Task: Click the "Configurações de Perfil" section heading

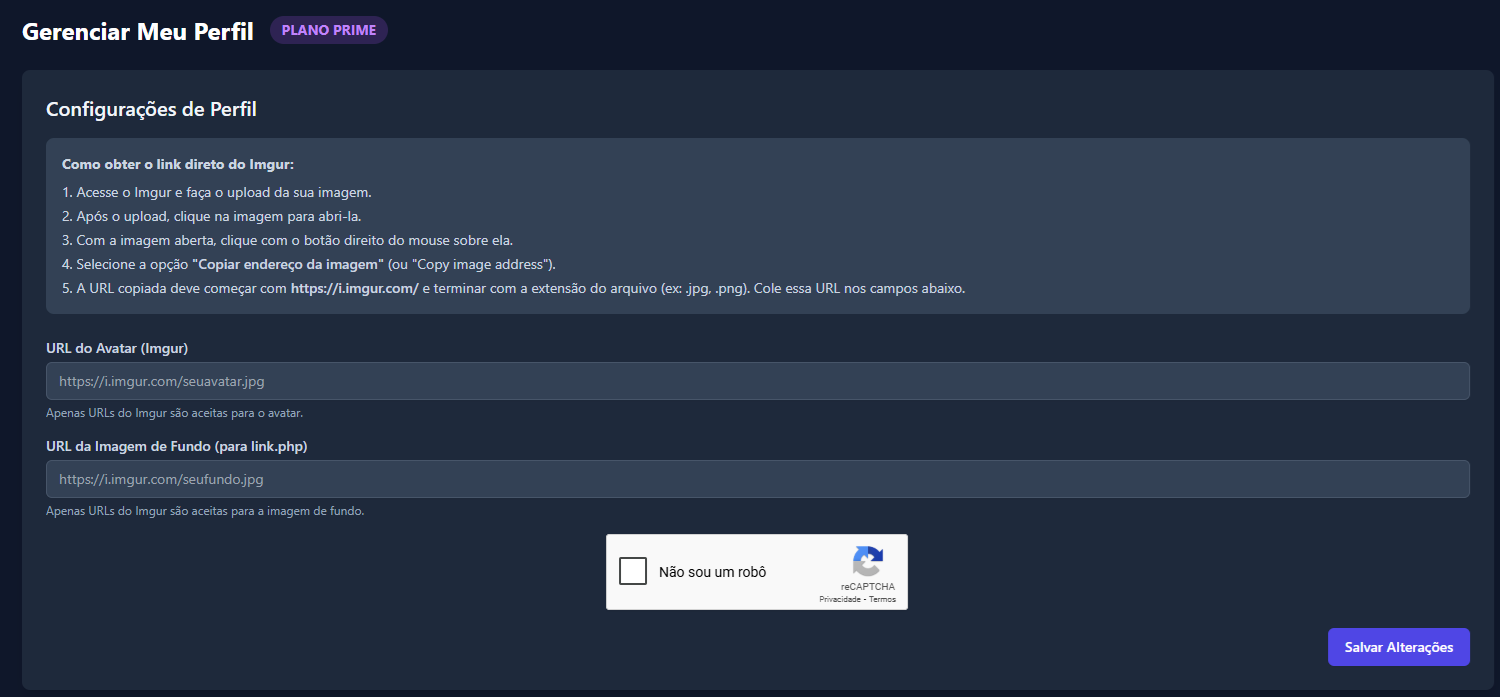Action: pyautogui.click(x=151, y=109)
